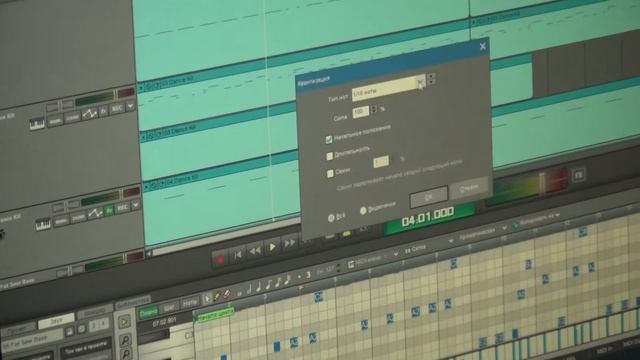
Task: Click the rewind transport button
Action: pyautogui.click(x=255, y=251)
